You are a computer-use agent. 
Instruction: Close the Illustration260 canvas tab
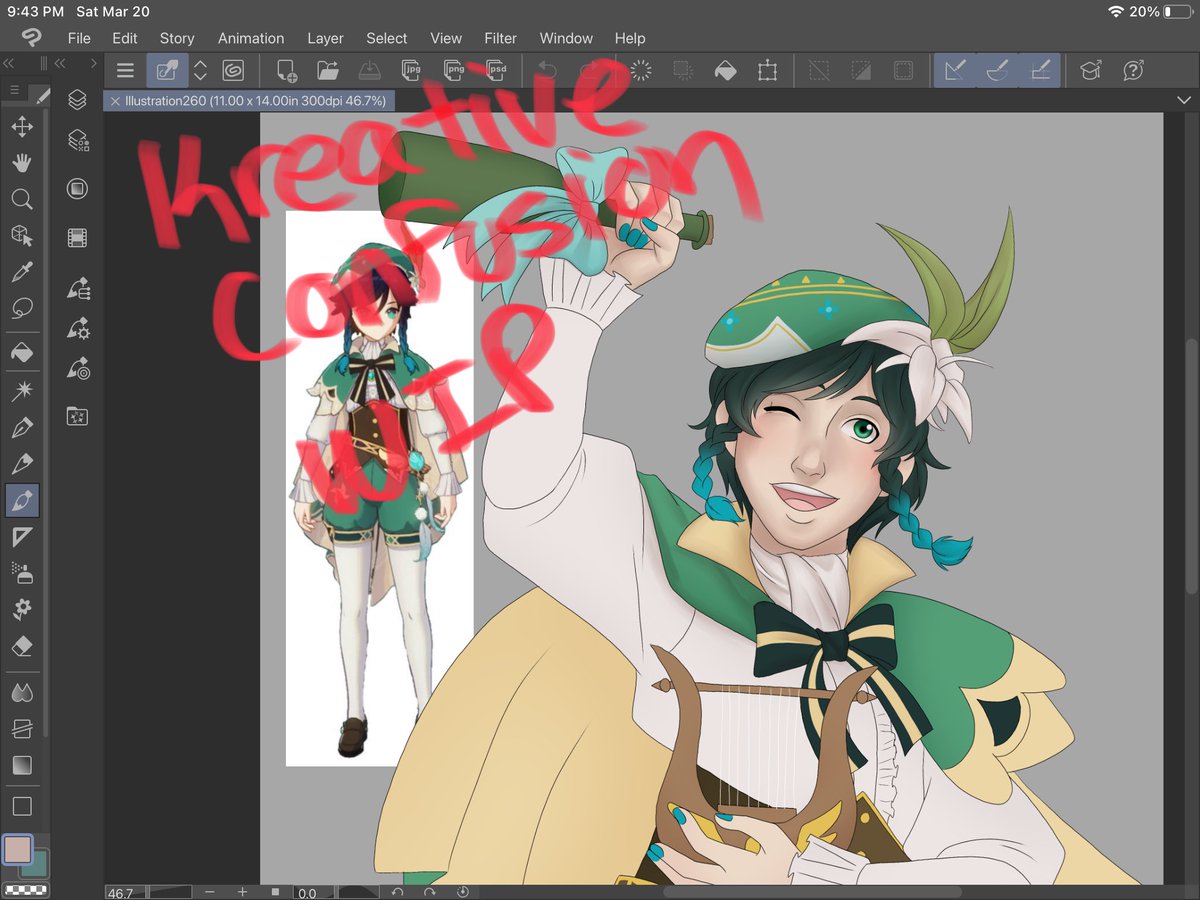pyautogui.click(x=115, y=101)
